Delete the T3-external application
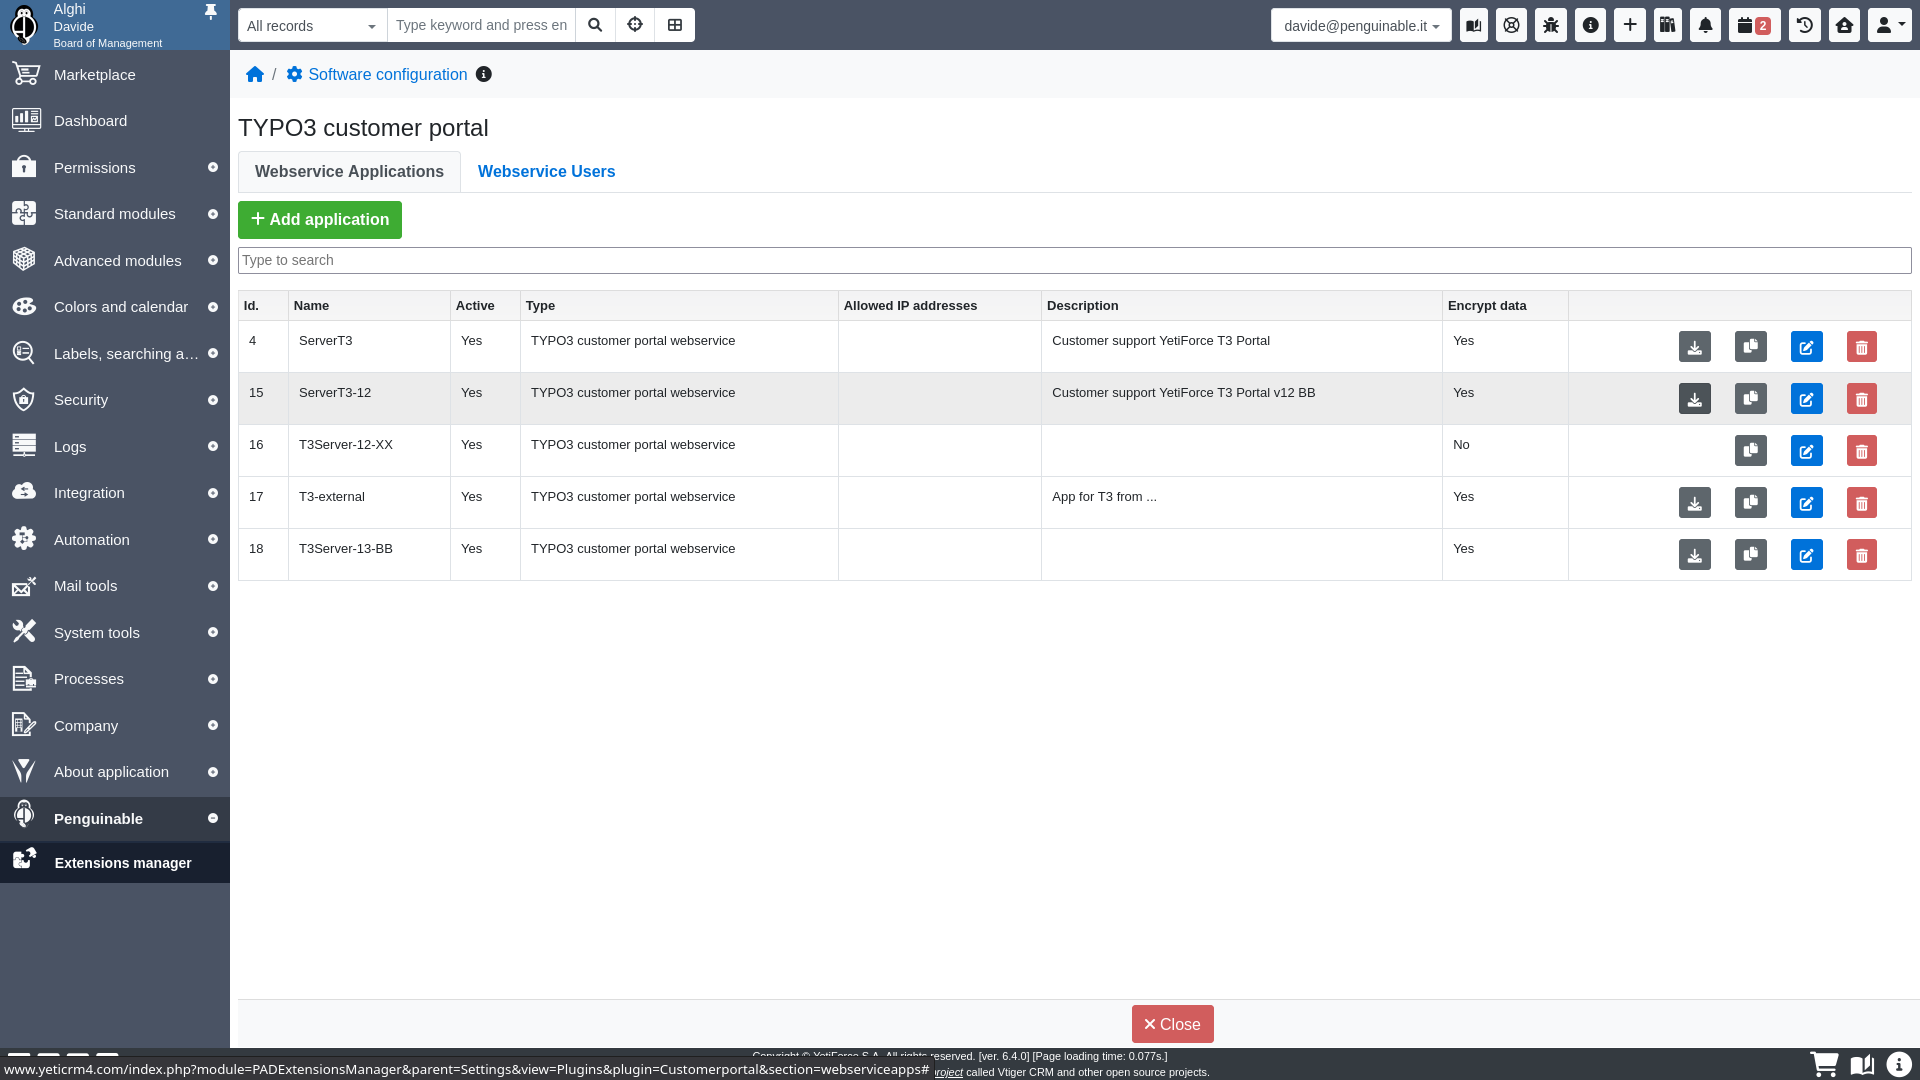This screenshot has height=1080, width=1920. point(1861,503)
